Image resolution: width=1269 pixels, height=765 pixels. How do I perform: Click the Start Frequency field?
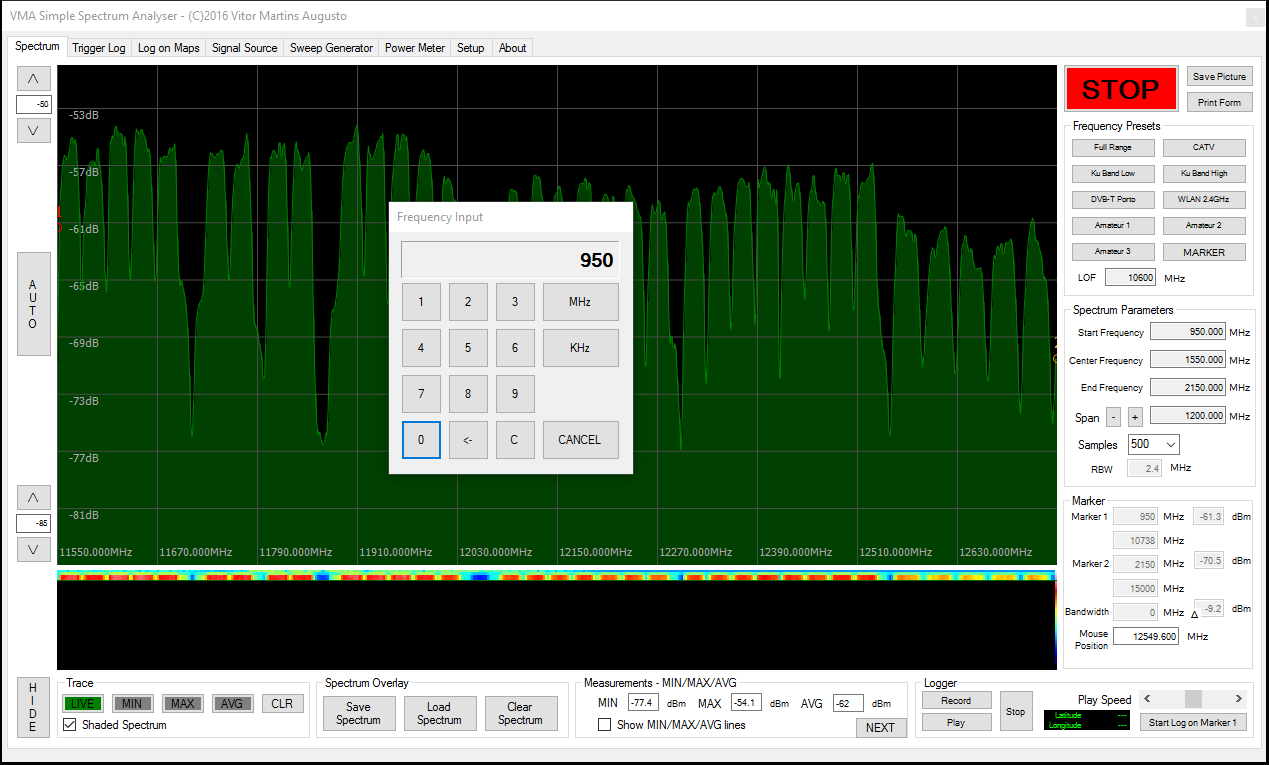click(x=1188, y=332)
